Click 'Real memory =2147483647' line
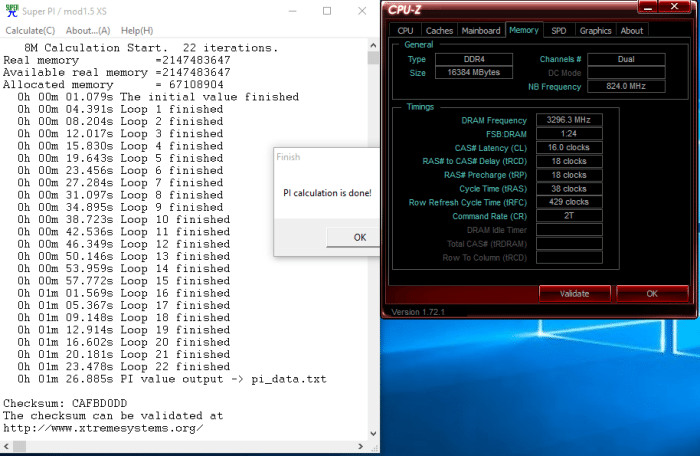Viewport: 700px width, 456px height. tap(117, 60)
